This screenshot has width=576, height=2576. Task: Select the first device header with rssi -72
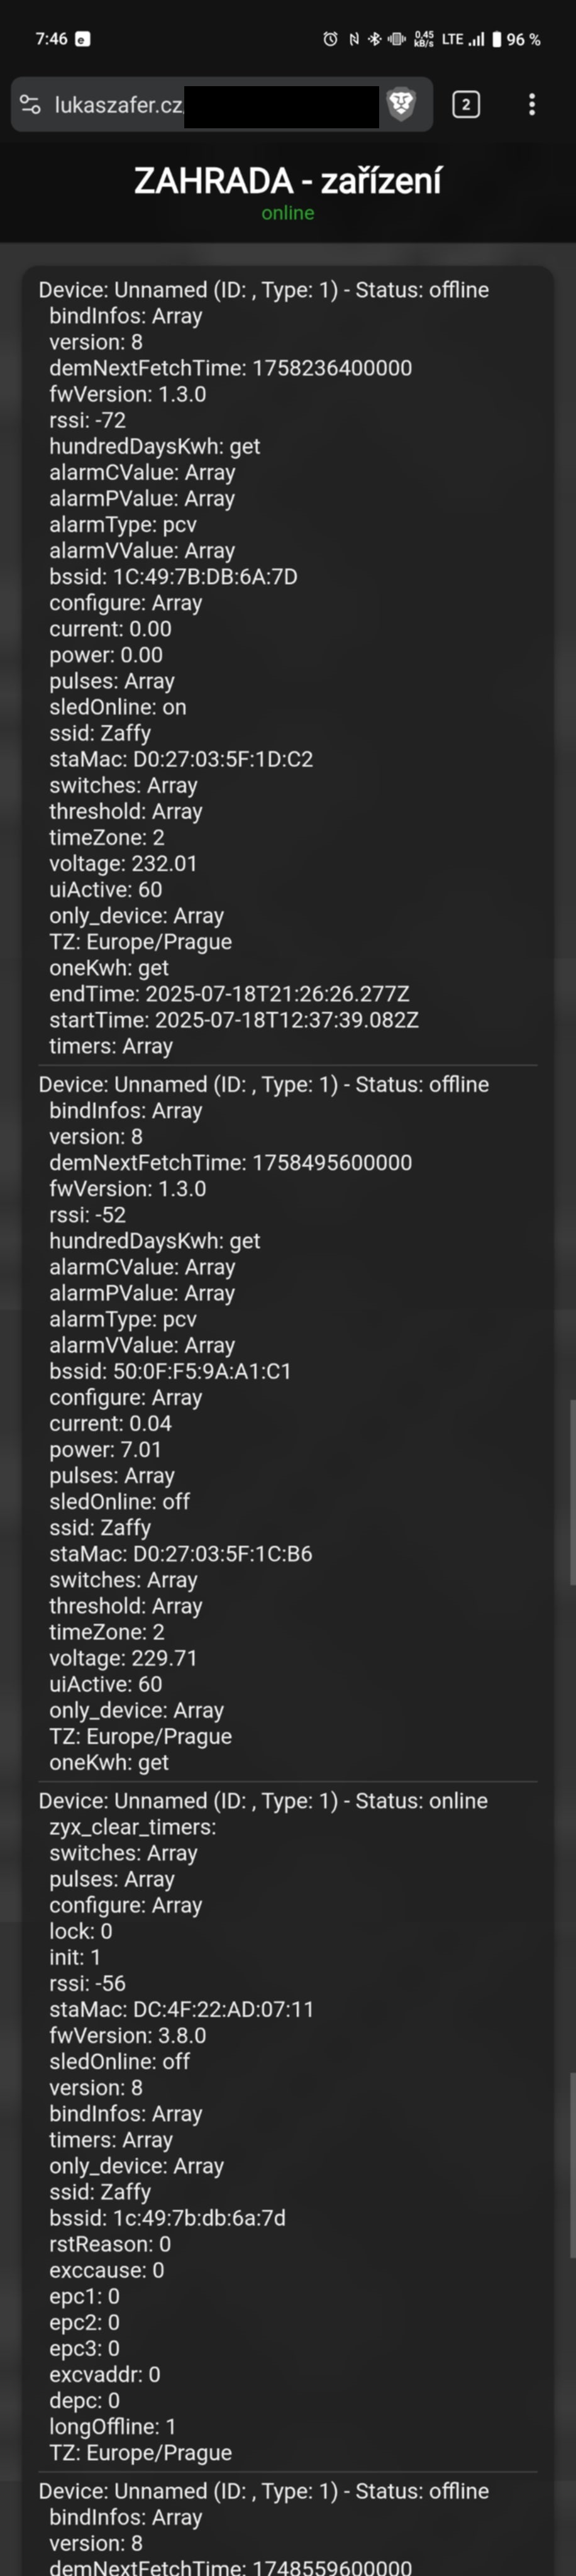tap(263, 290)
